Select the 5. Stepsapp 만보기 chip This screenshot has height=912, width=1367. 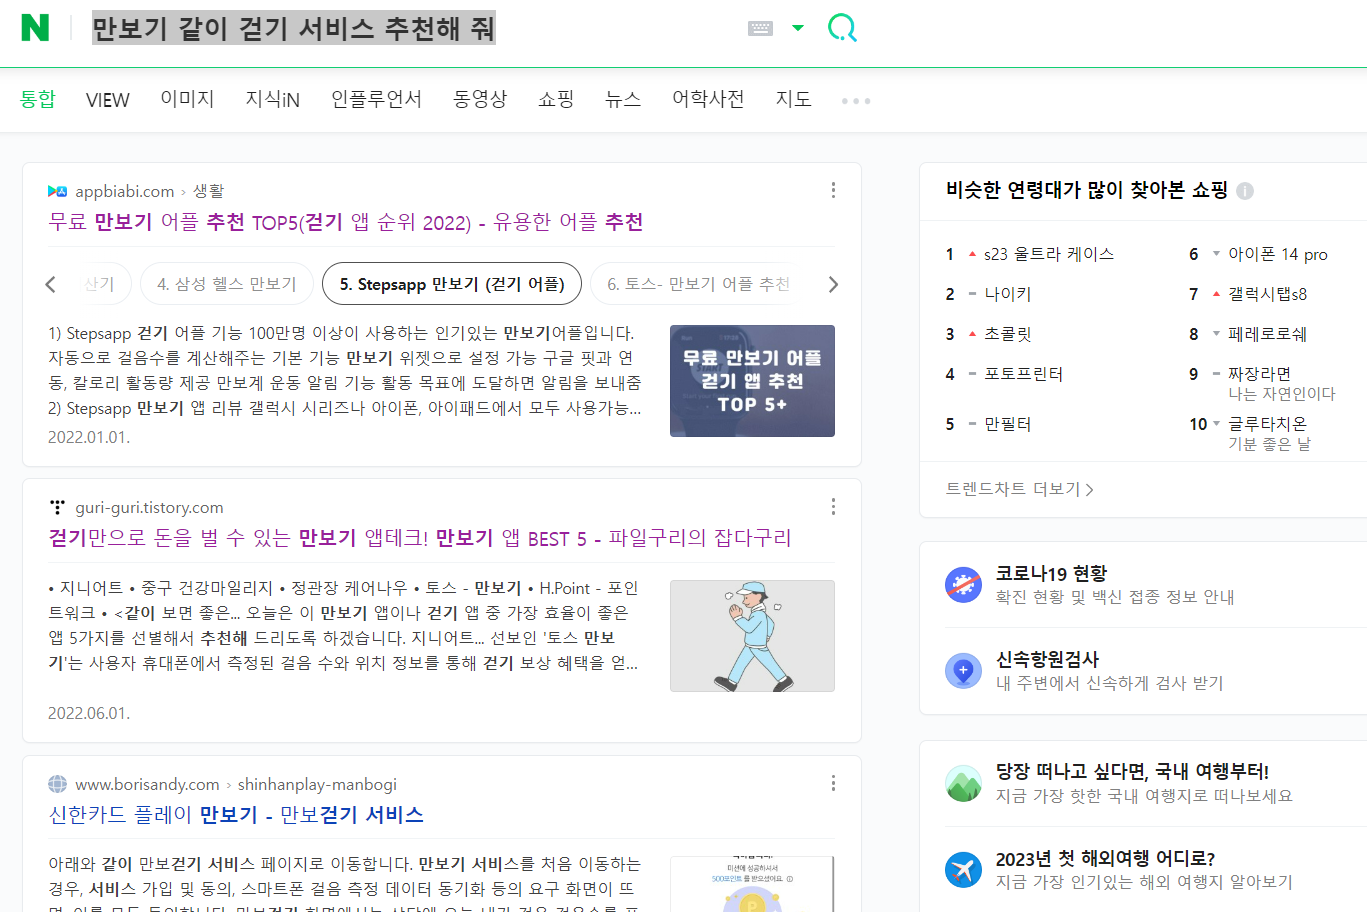pos(452,284)
